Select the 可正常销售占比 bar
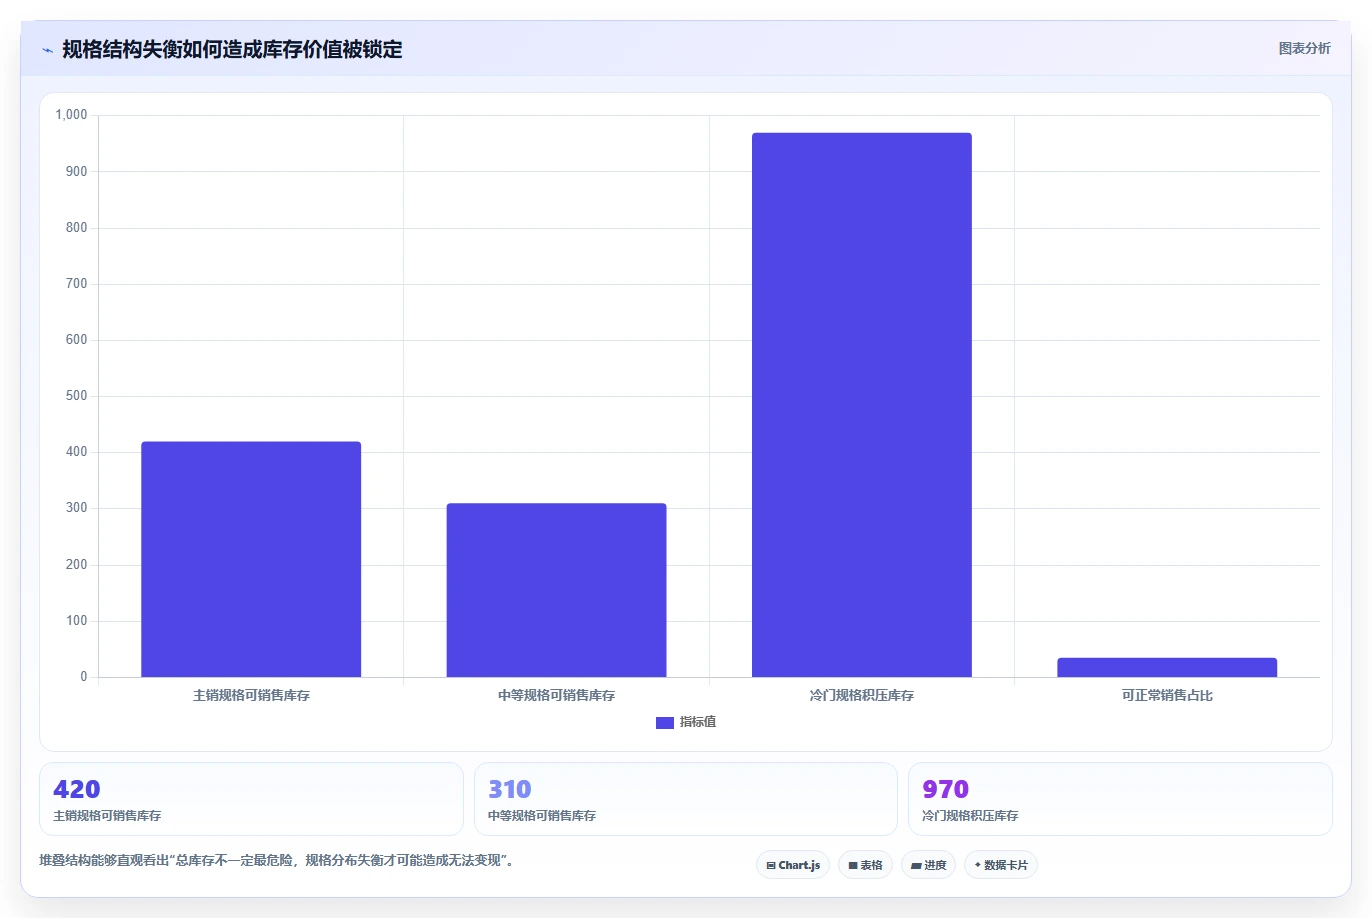1372x918 pixels. pyautogui.click(x=1167, y=667)
